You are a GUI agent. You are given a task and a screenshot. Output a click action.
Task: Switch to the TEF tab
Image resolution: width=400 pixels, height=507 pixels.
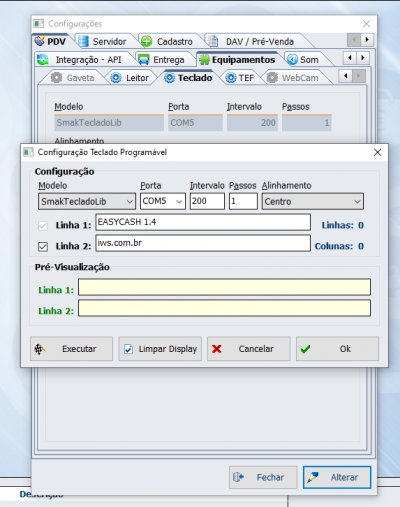pyautogui.click(x=240, y=78)
